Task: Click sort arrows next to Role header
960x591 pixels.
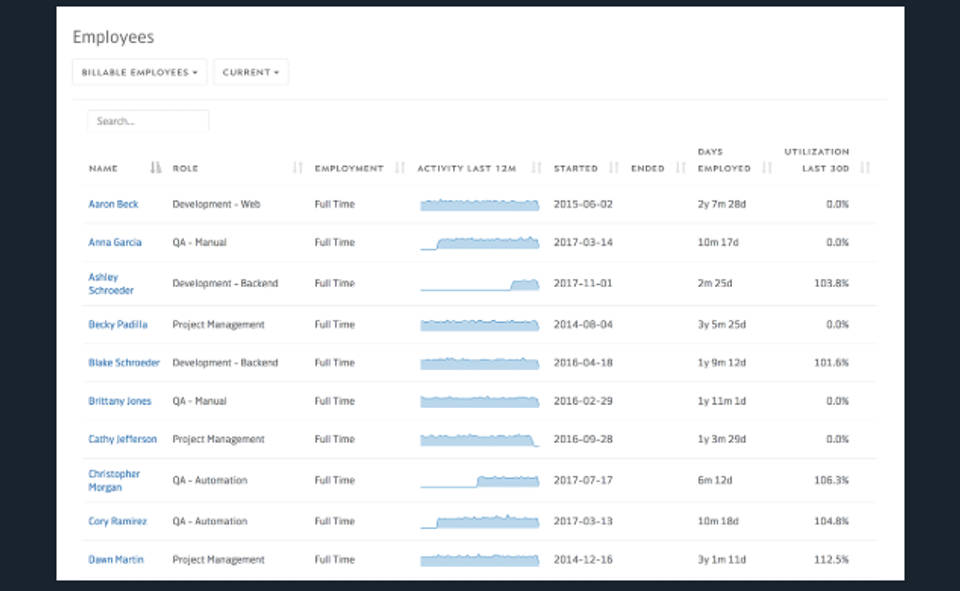Action: point(298,168)
